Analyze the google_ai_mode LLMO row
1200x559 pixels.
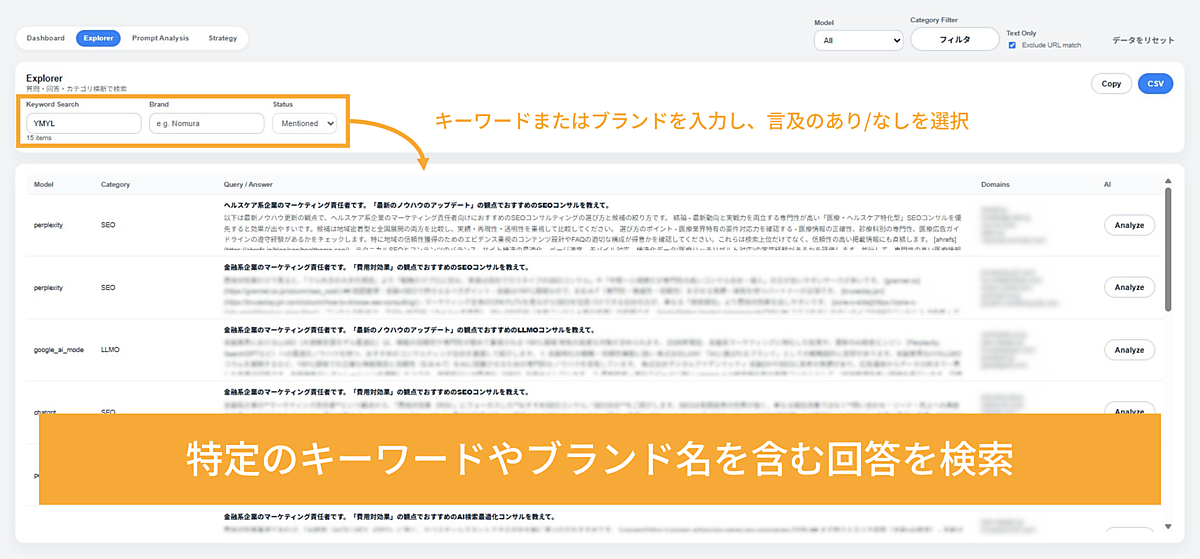coord(1129,350)
